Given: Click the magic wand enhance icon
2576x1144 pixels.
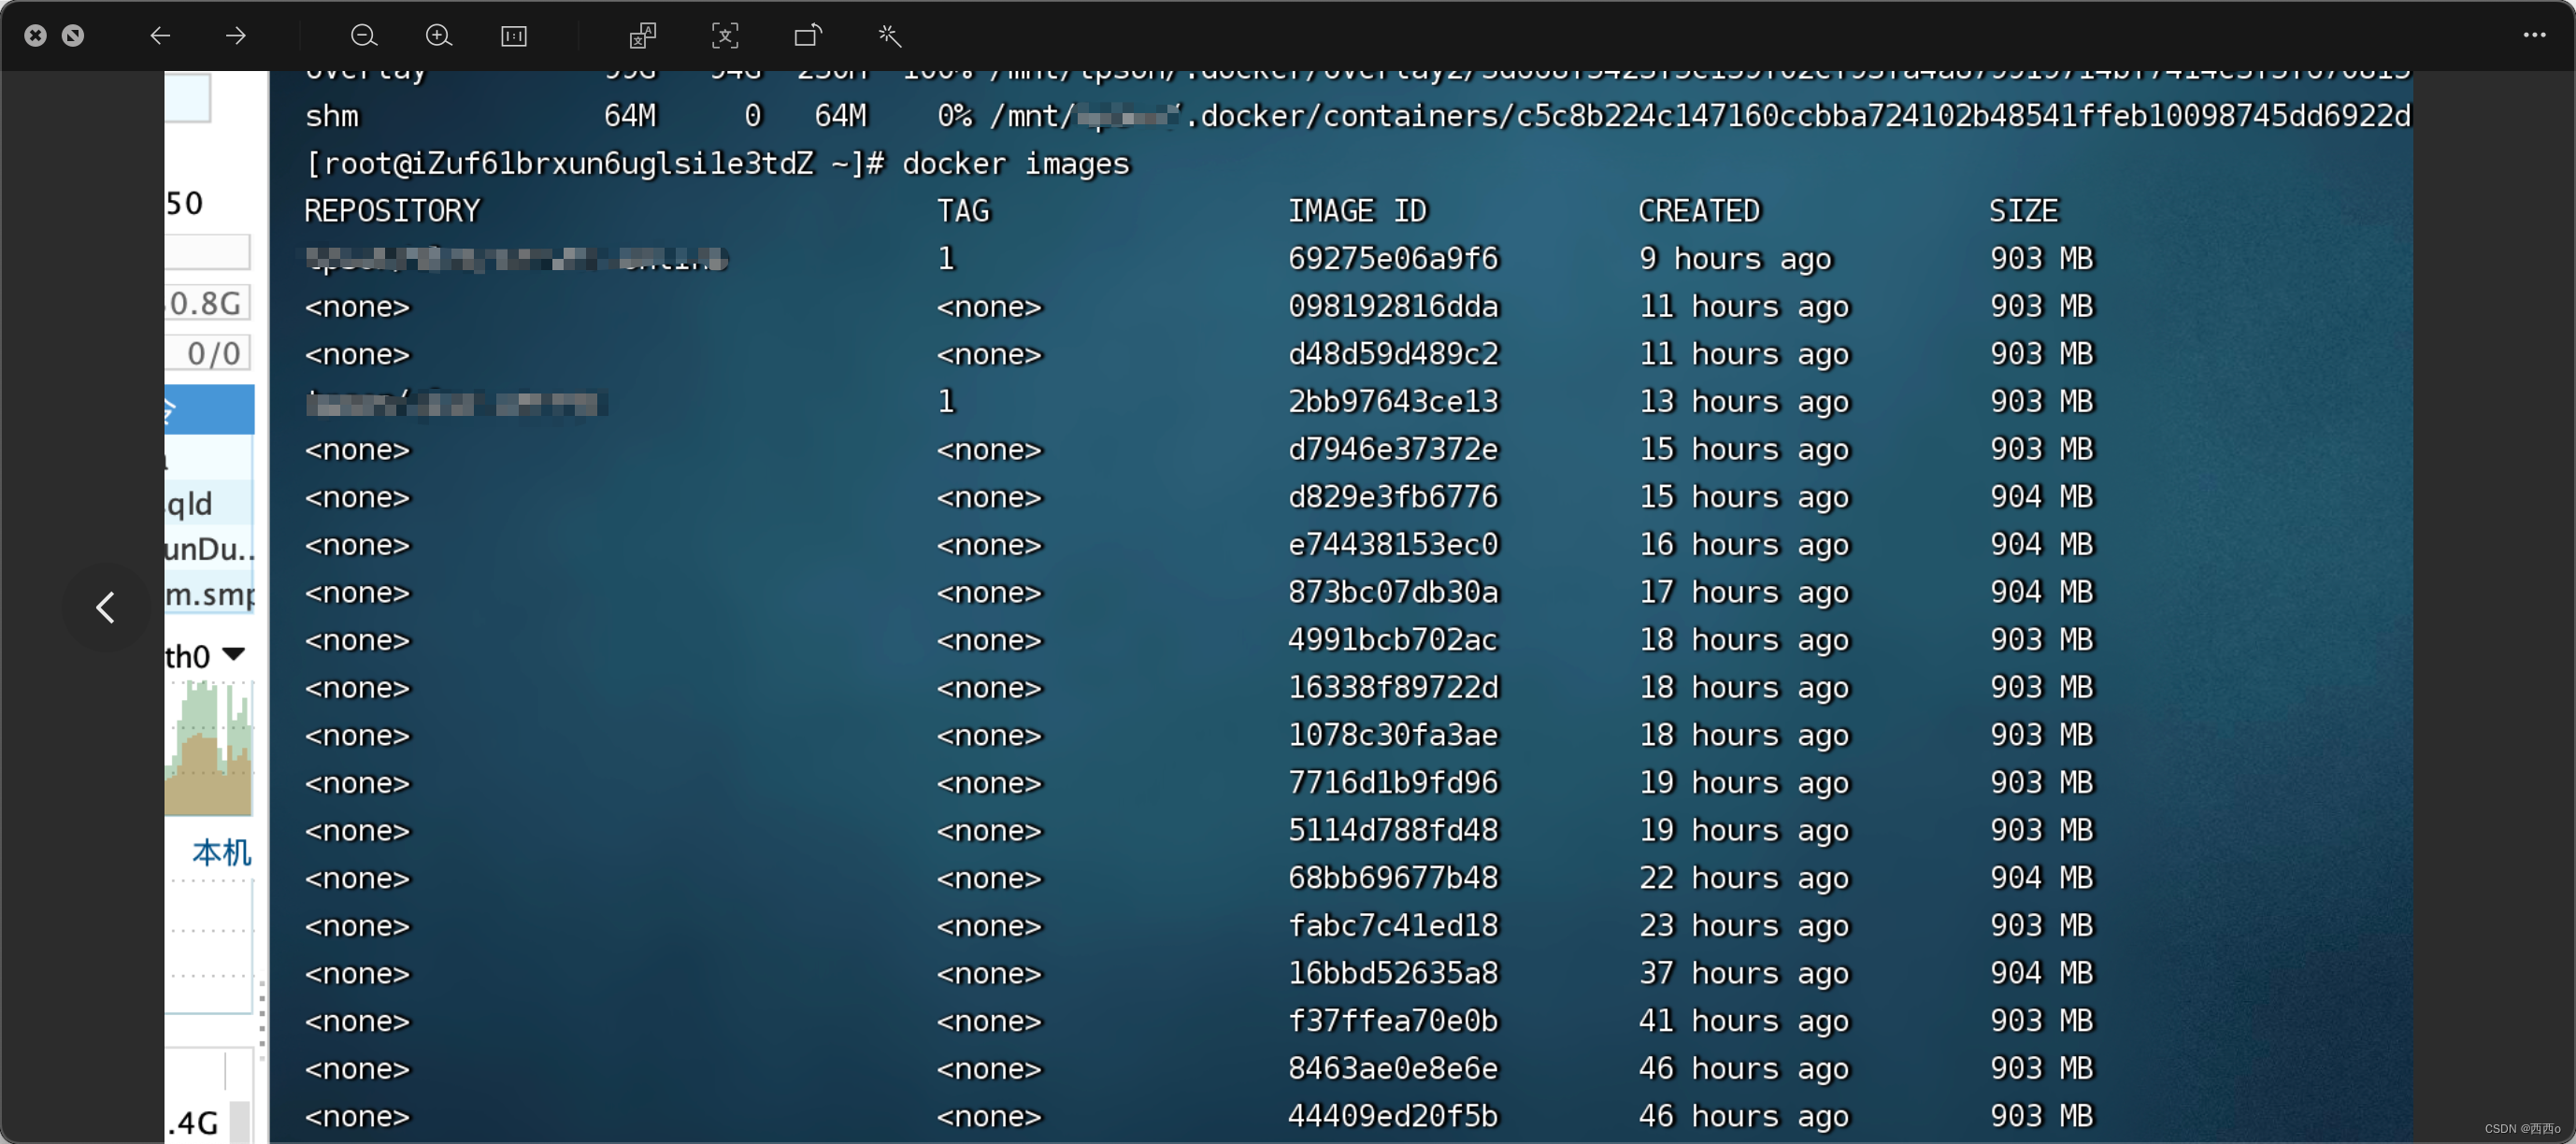Looking at the screenshot, I should tap(889, 36).
